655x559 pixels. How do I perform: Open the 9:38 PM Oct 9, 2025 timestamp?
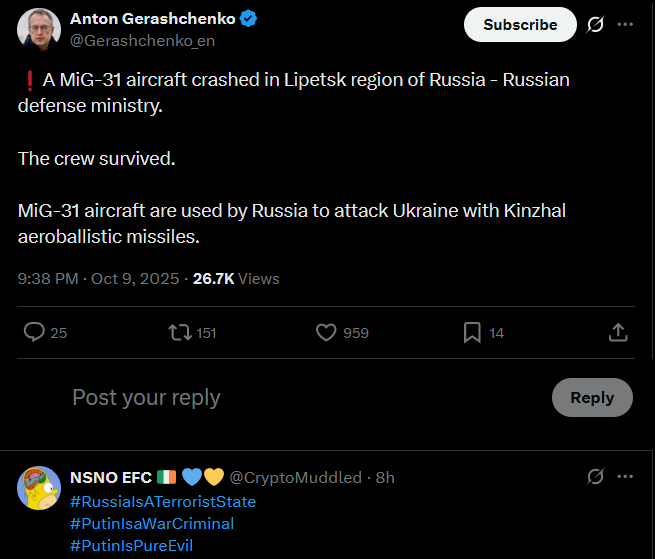[100, 278]
